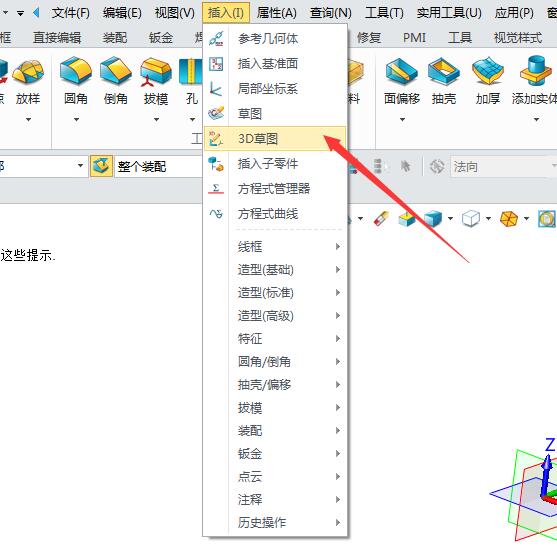Switch to the PMI ribbon tab

[414, 38]
